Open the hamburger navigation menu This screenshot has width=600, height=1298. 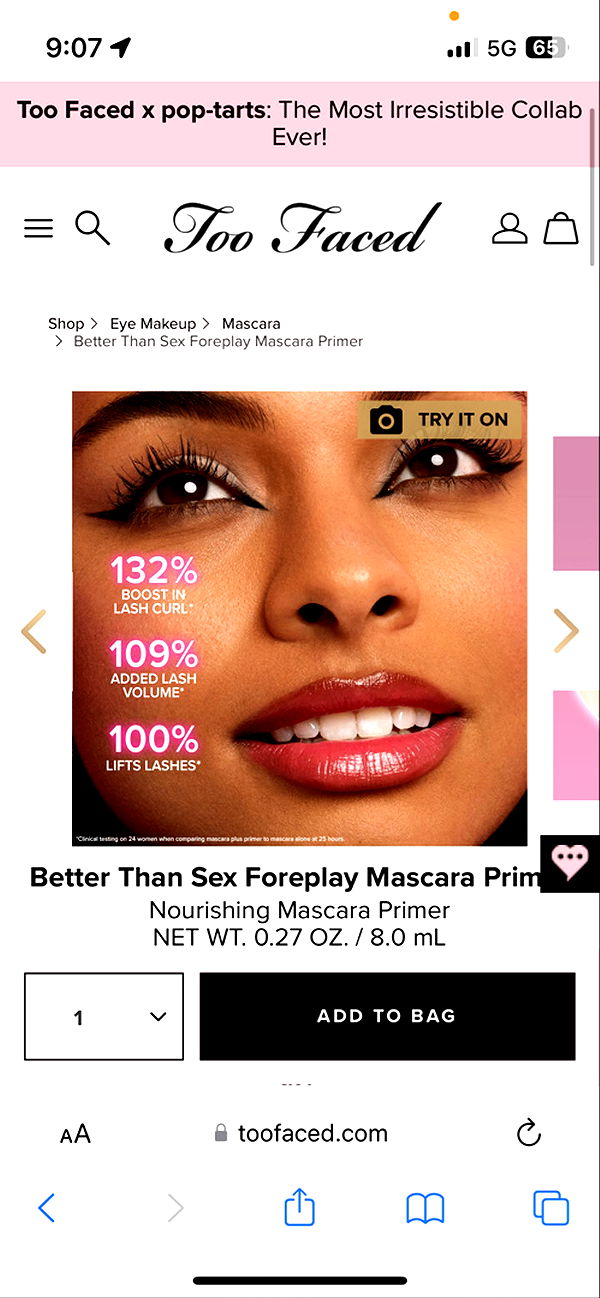pos(38,229)
